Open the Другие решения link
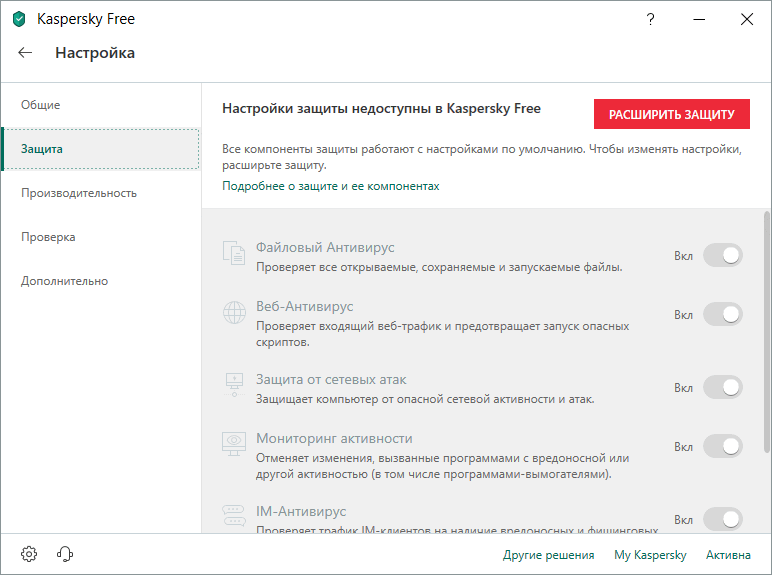772x575 pixels. (548, 555)
